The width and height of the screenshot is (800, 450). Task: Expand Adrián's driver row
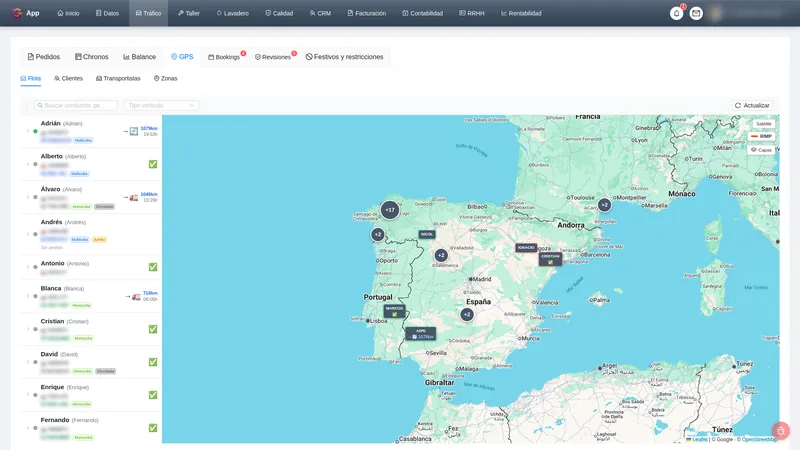pos(28,131)
